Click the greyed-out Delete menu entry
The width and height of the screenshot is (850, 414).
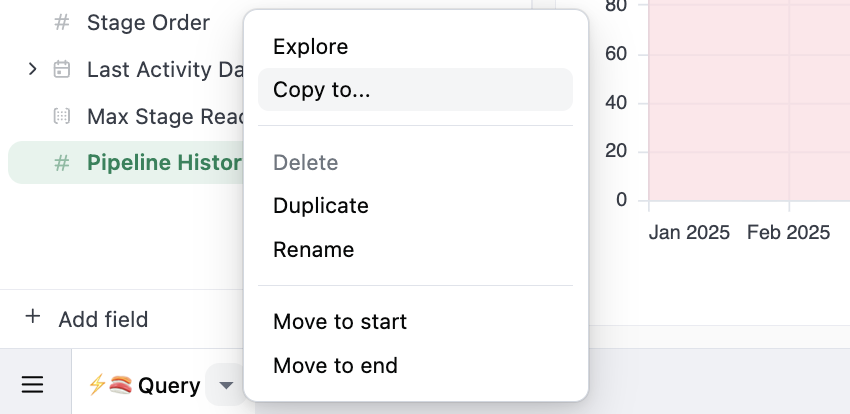305,162
